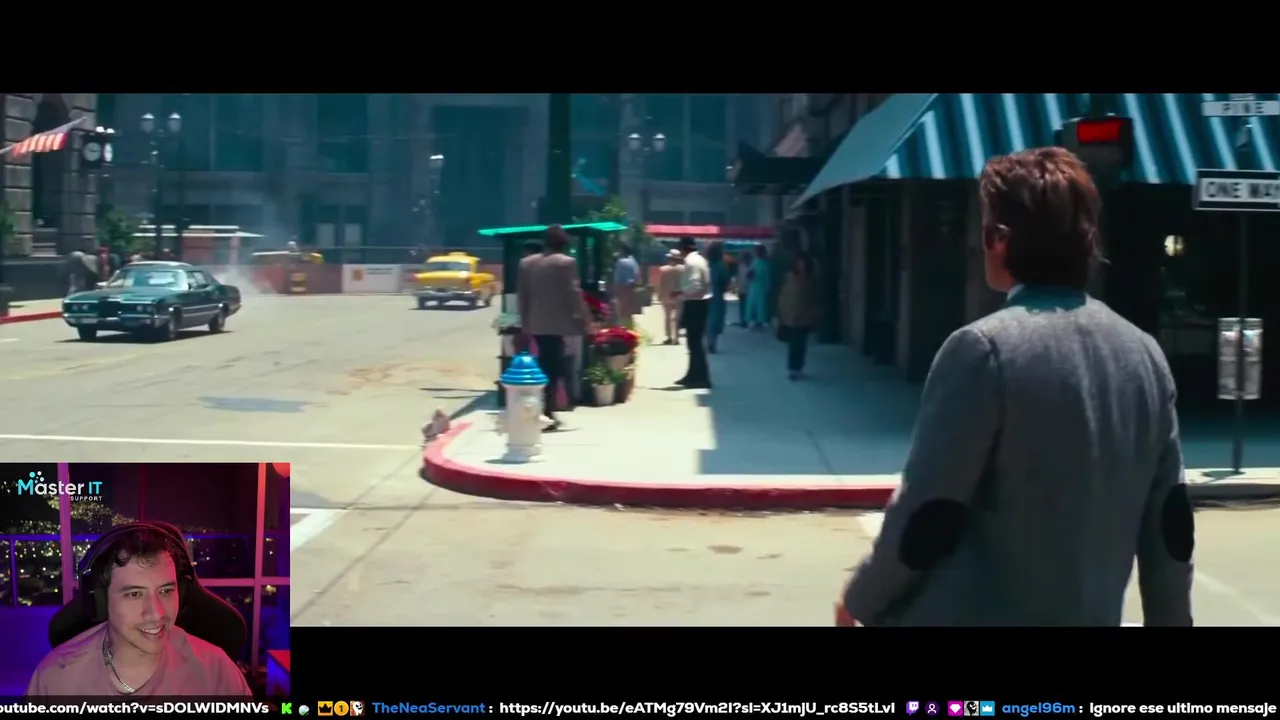
Task: Click the blue crown badge before angel96m
Action: tap(987, 708)
